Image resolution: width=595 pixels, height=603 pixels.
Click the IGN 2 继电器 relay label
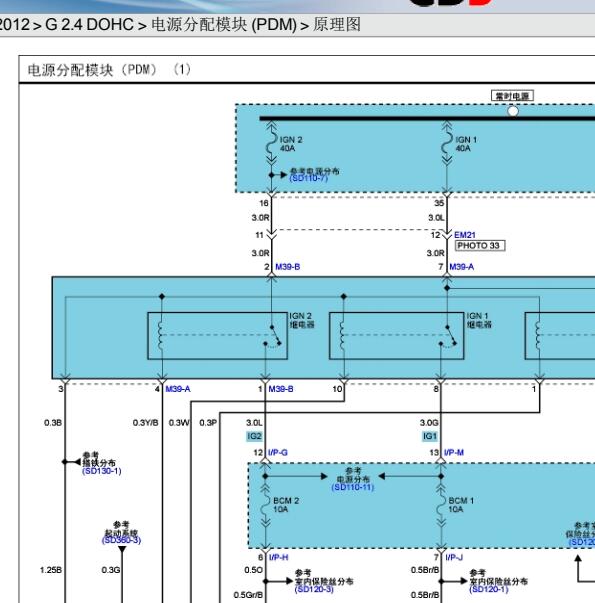pyautogui.click(x=302, y=320)
